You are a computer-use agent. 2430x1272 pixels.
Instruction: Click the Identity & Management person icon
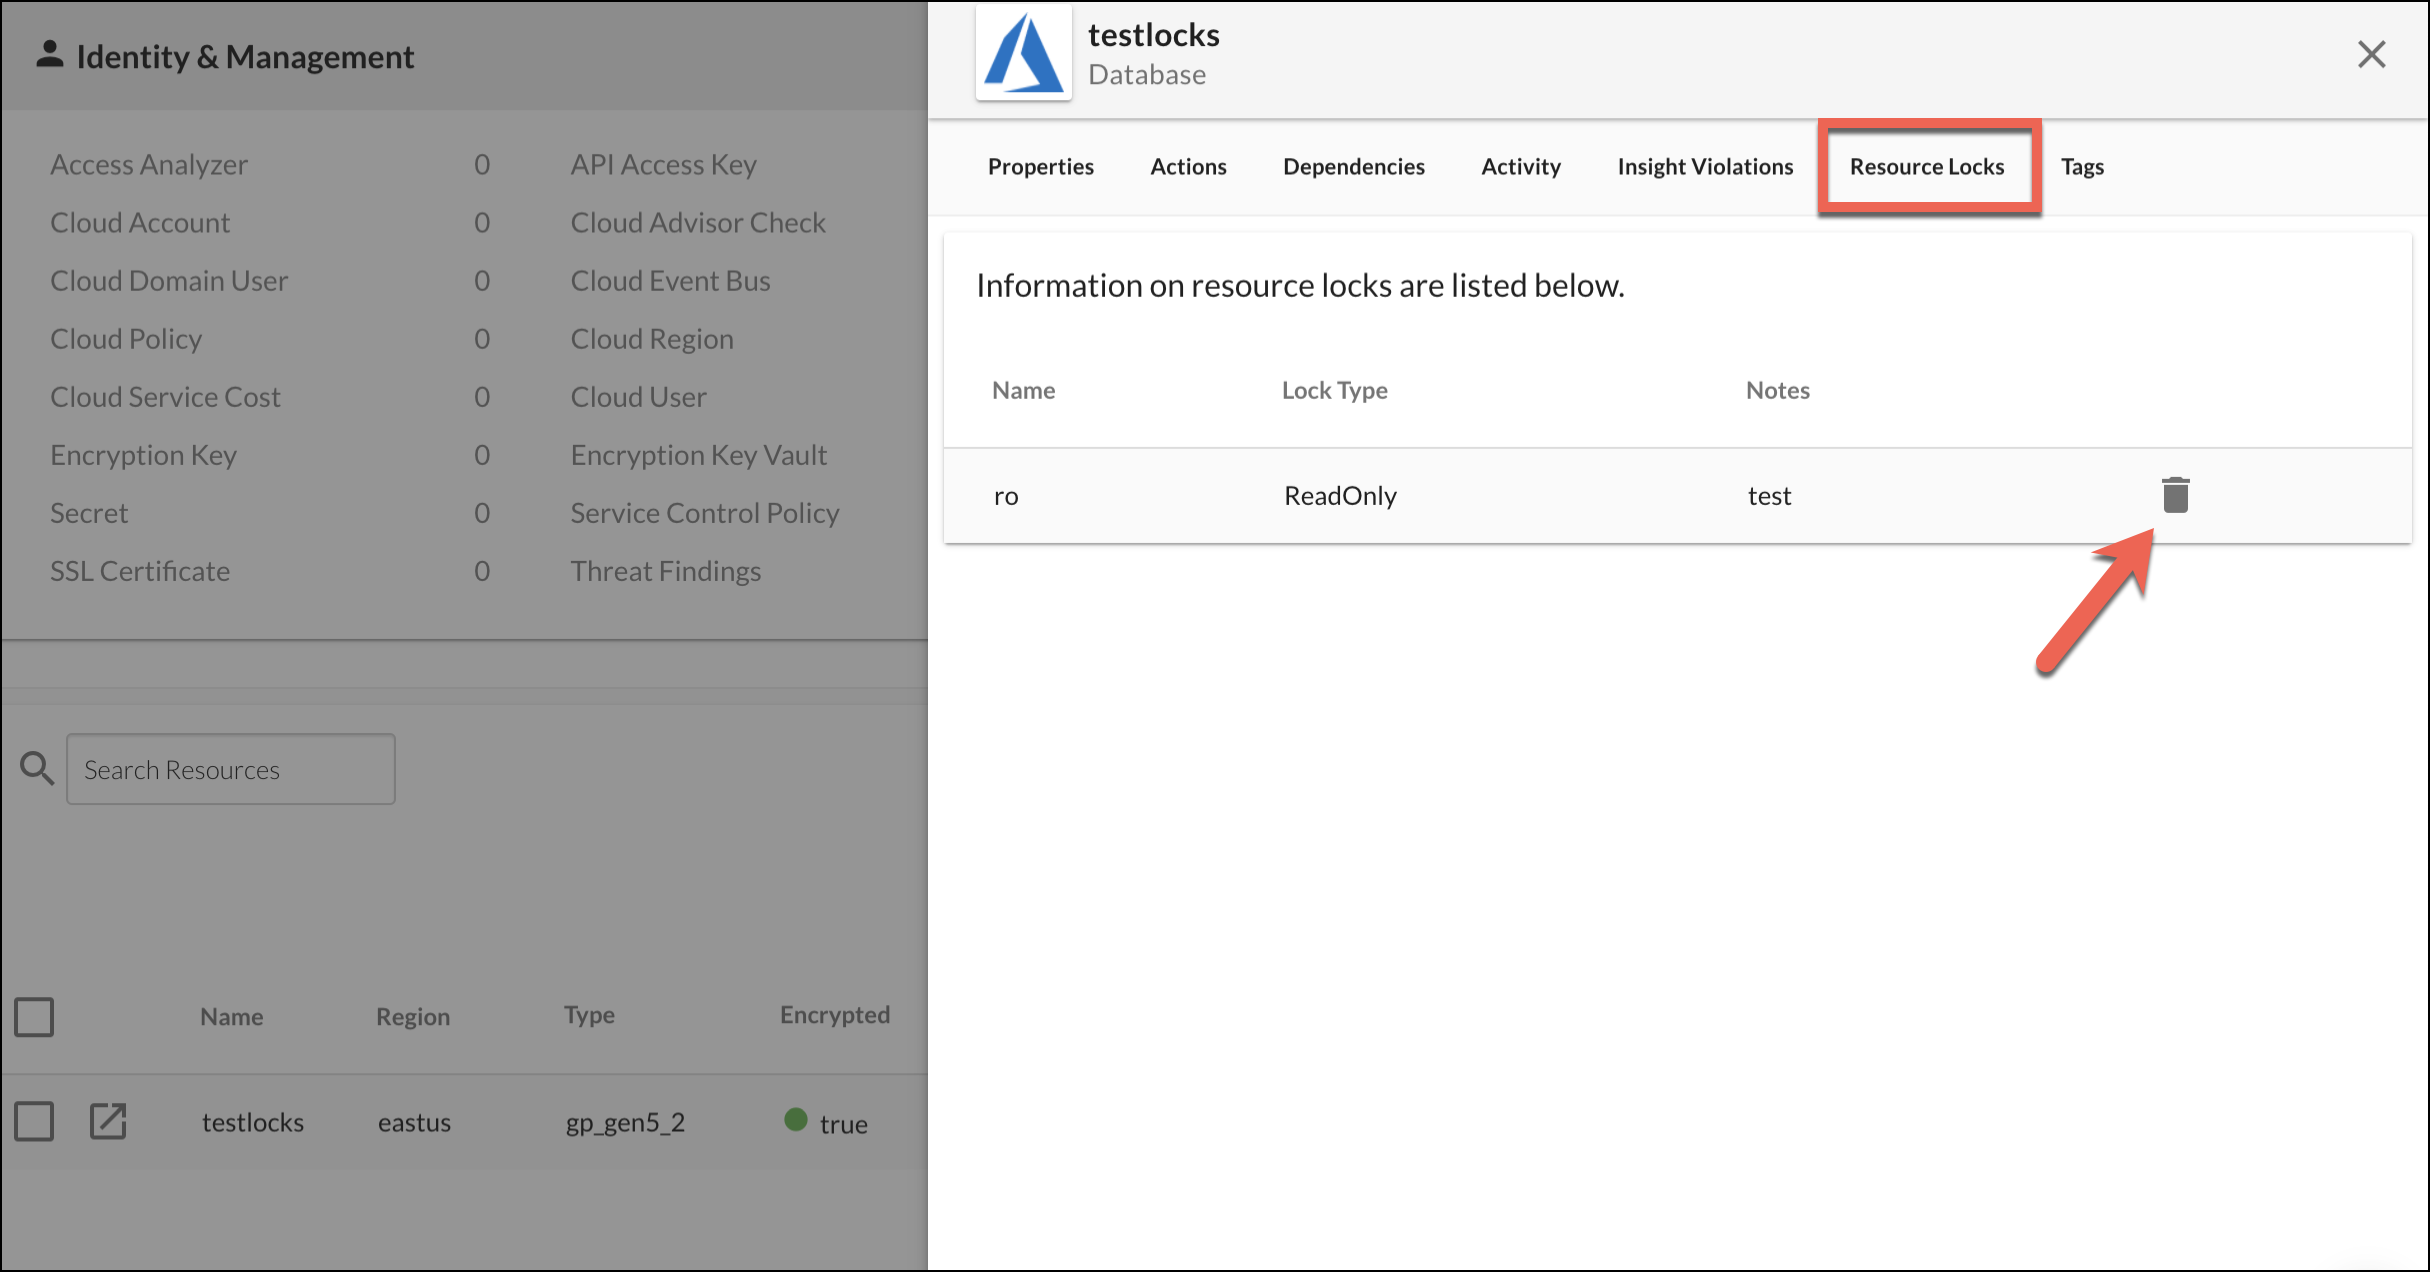(49, 55)
